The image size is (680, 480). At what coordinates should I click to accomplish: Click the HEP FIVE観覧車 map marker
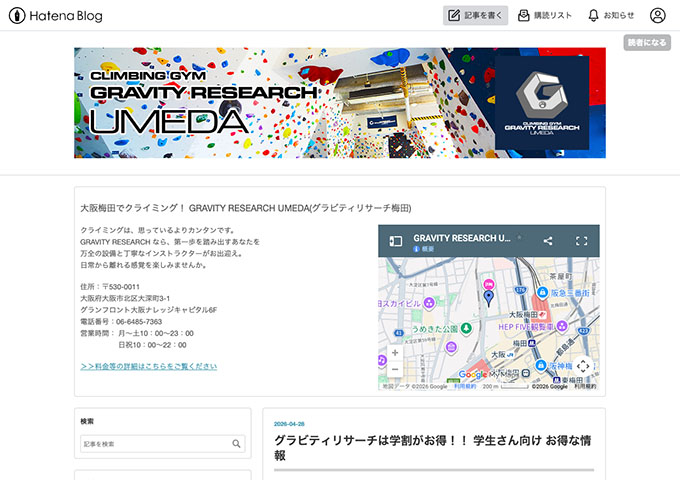click(562, 326)
